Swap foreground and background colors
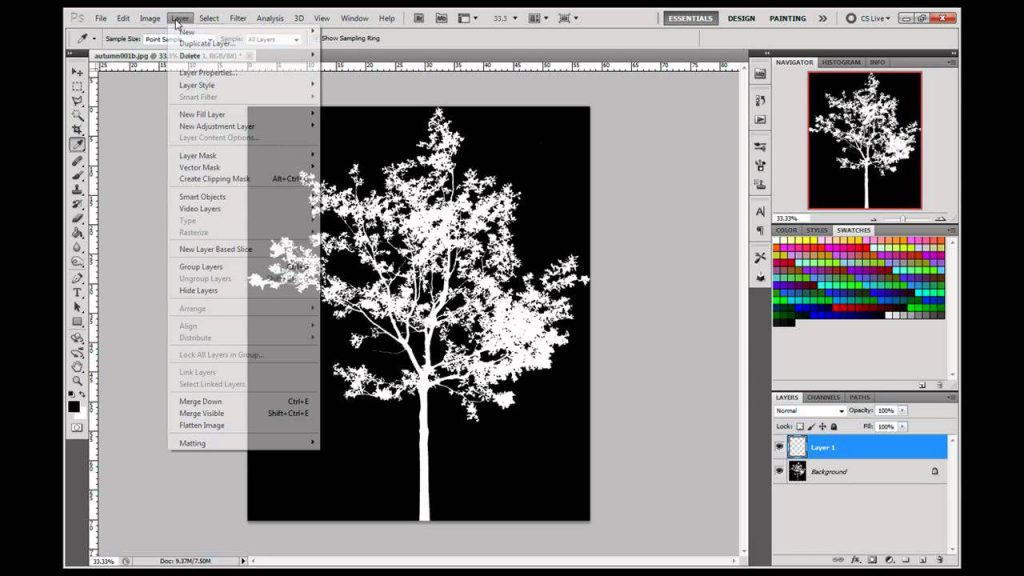1024x576 pixels. coord(82,394)
